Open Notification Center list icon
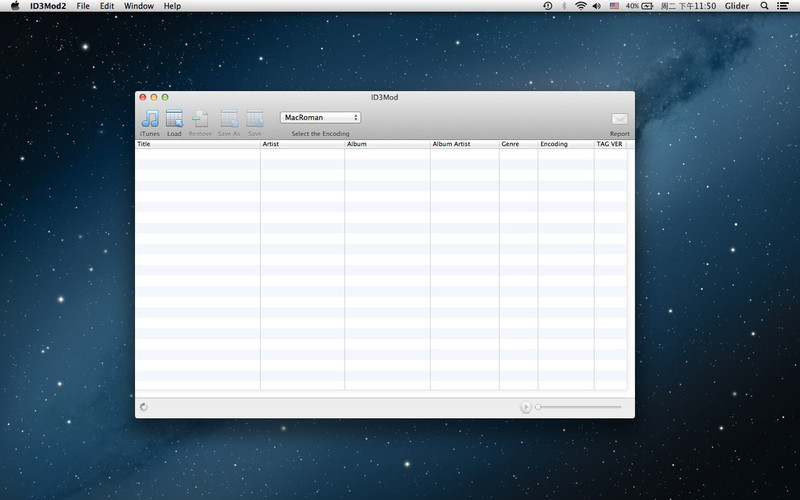 click(782, 6)
